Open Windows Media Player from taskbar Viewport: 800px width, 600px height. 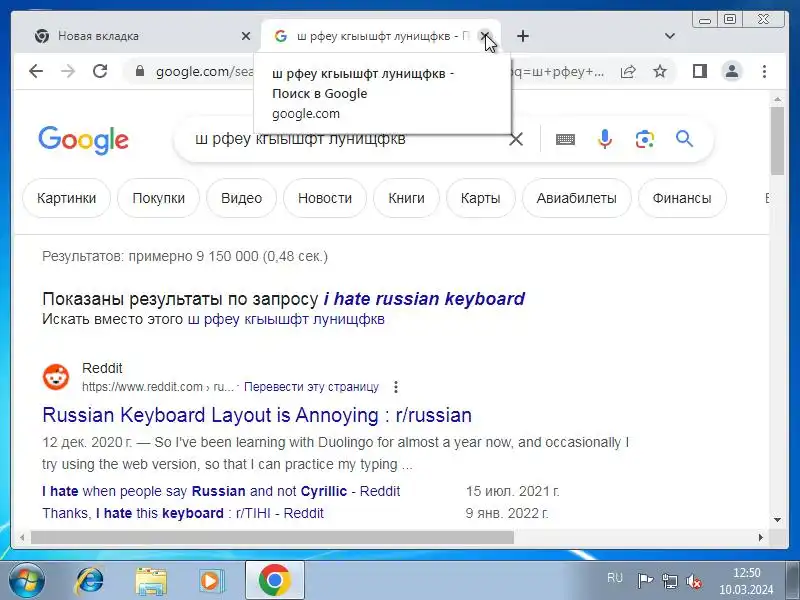click(210, 581)
